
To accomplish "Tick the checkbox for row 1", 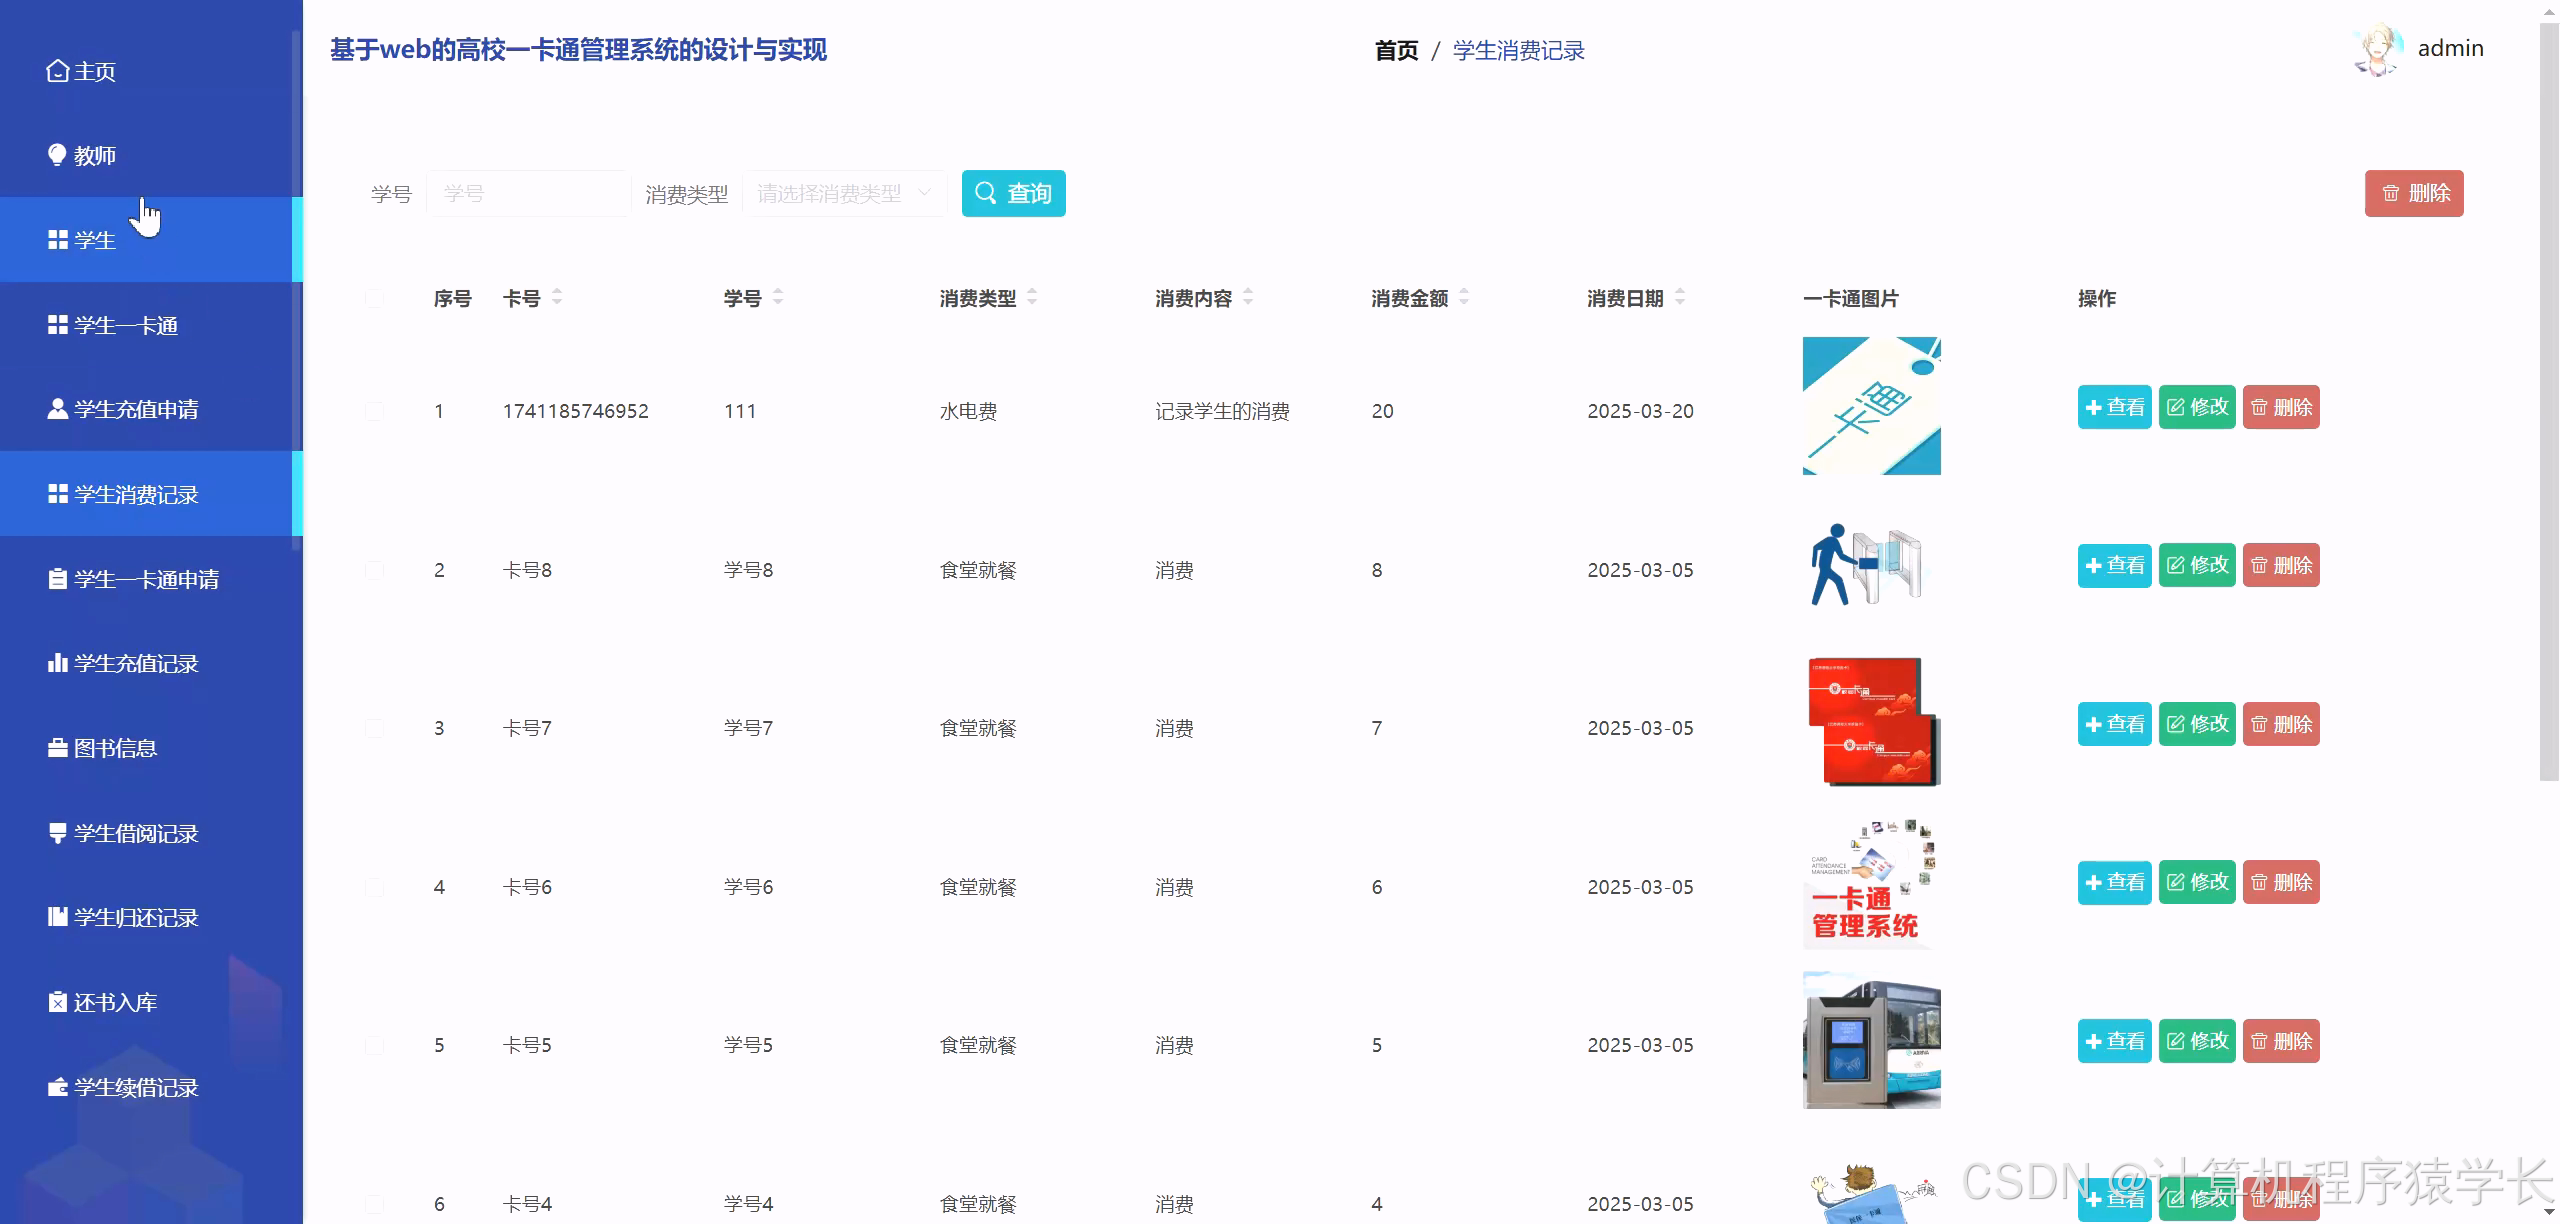I will click(x=375, y=410).
